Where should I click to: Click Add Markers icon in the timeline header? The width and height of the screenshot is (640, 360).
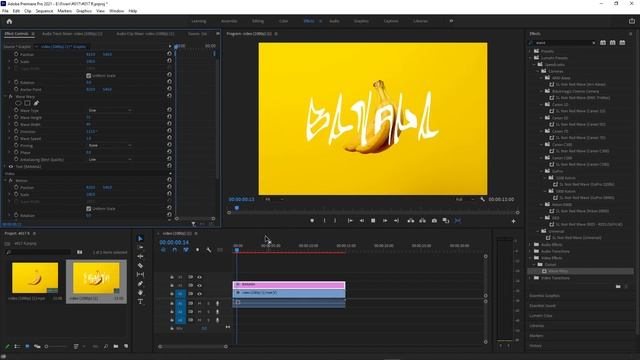(x=197, y=250)
